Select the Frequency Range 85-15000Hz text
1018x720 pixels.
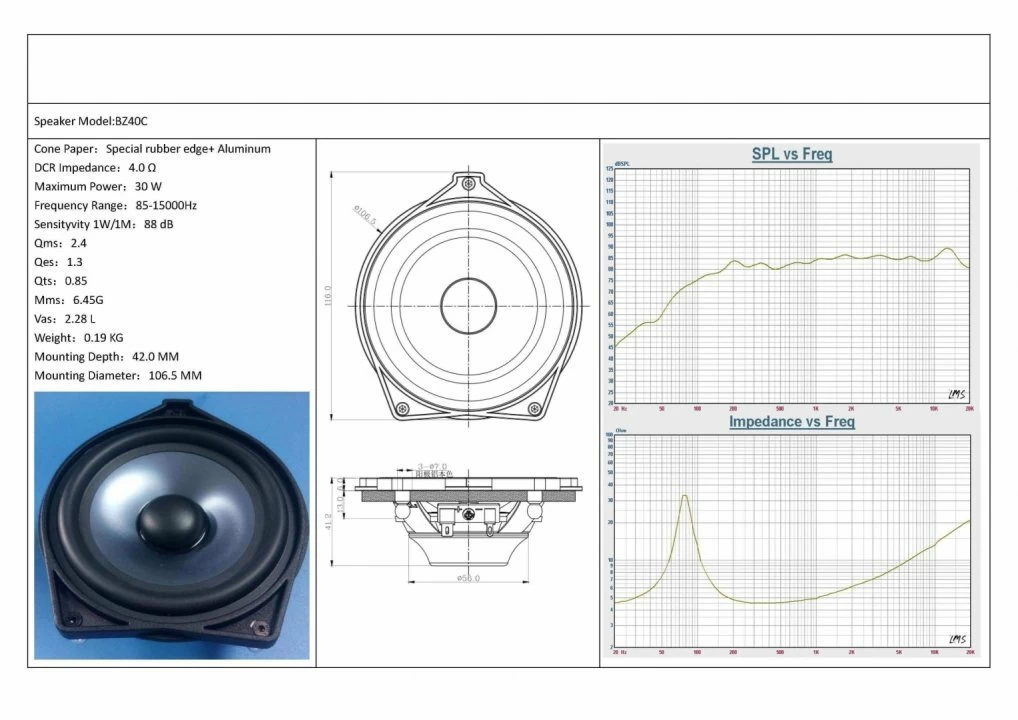coord(117,205)
